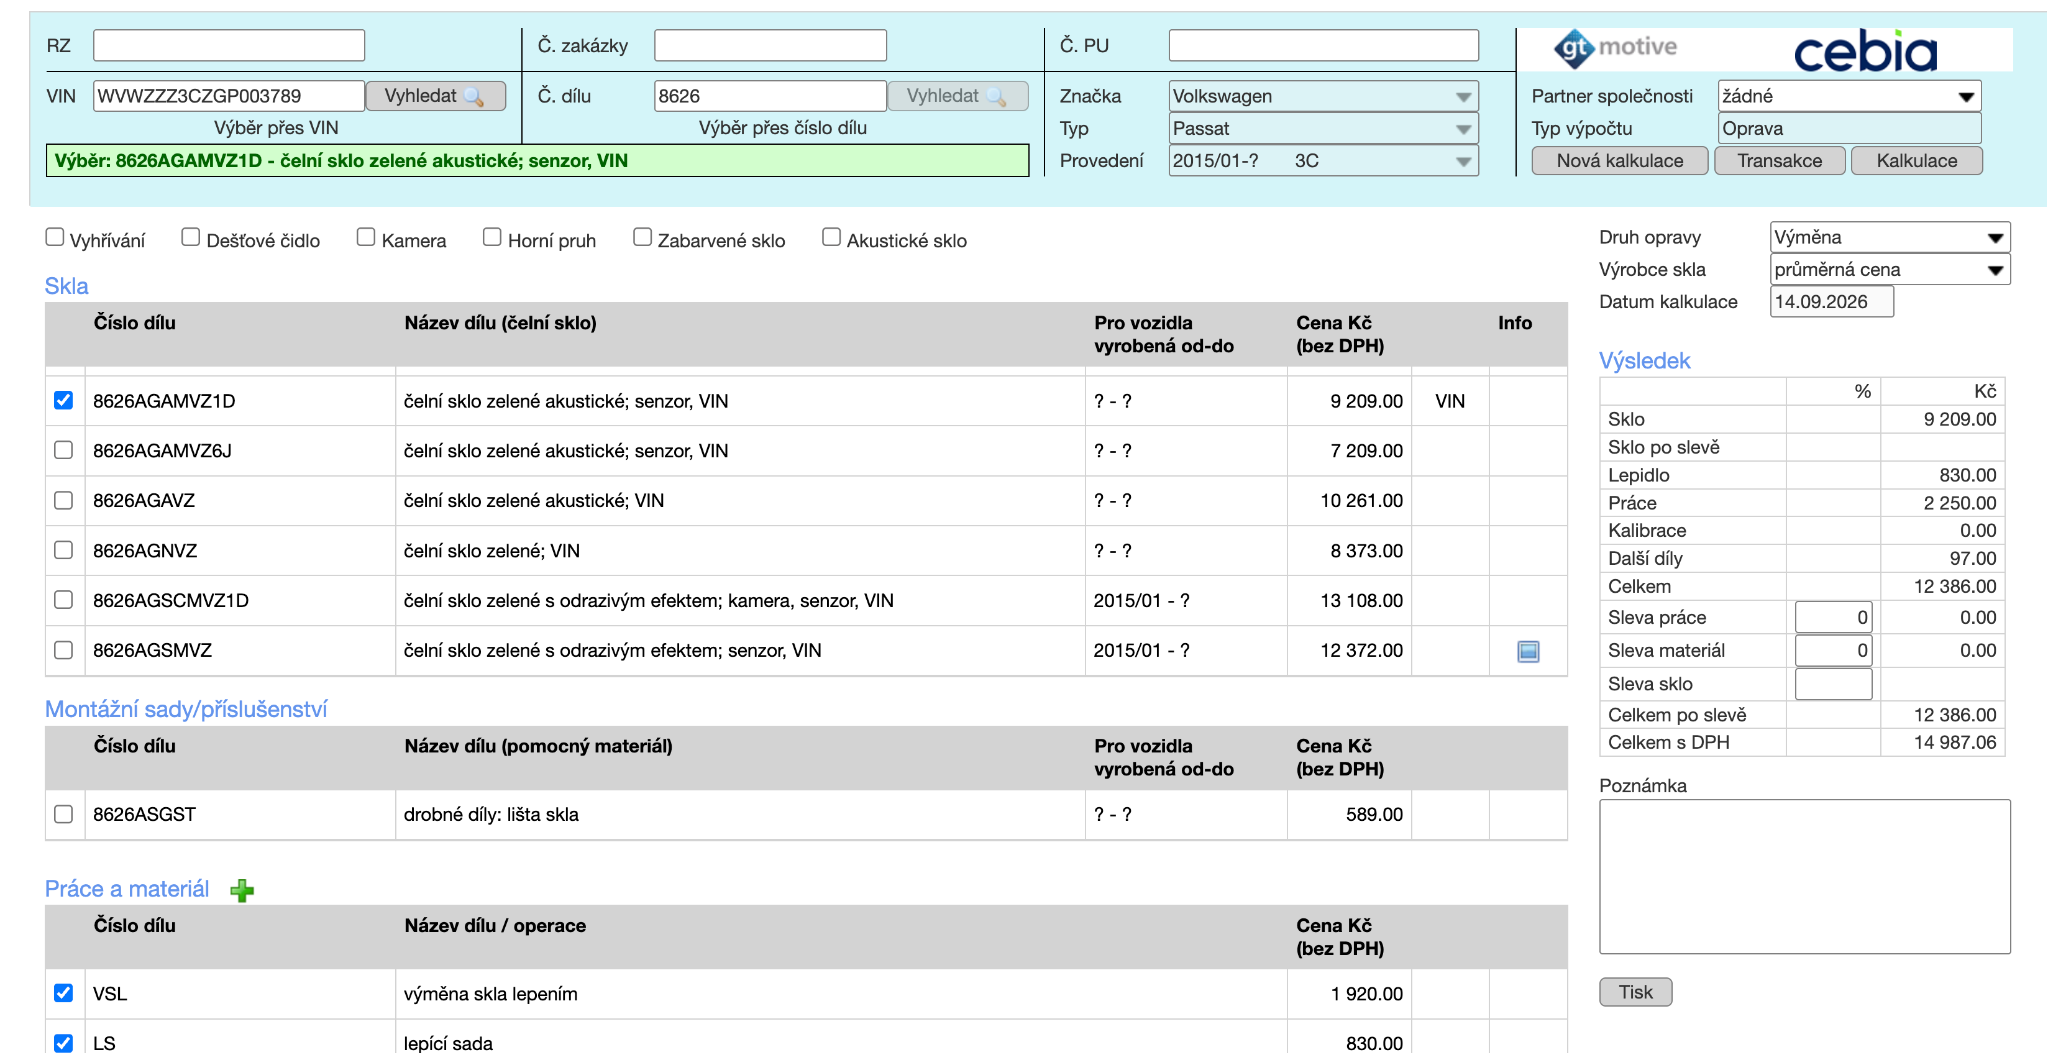Click into the VIN input field
This screenshot has height=1053, width=2047.
pos(229,96)
